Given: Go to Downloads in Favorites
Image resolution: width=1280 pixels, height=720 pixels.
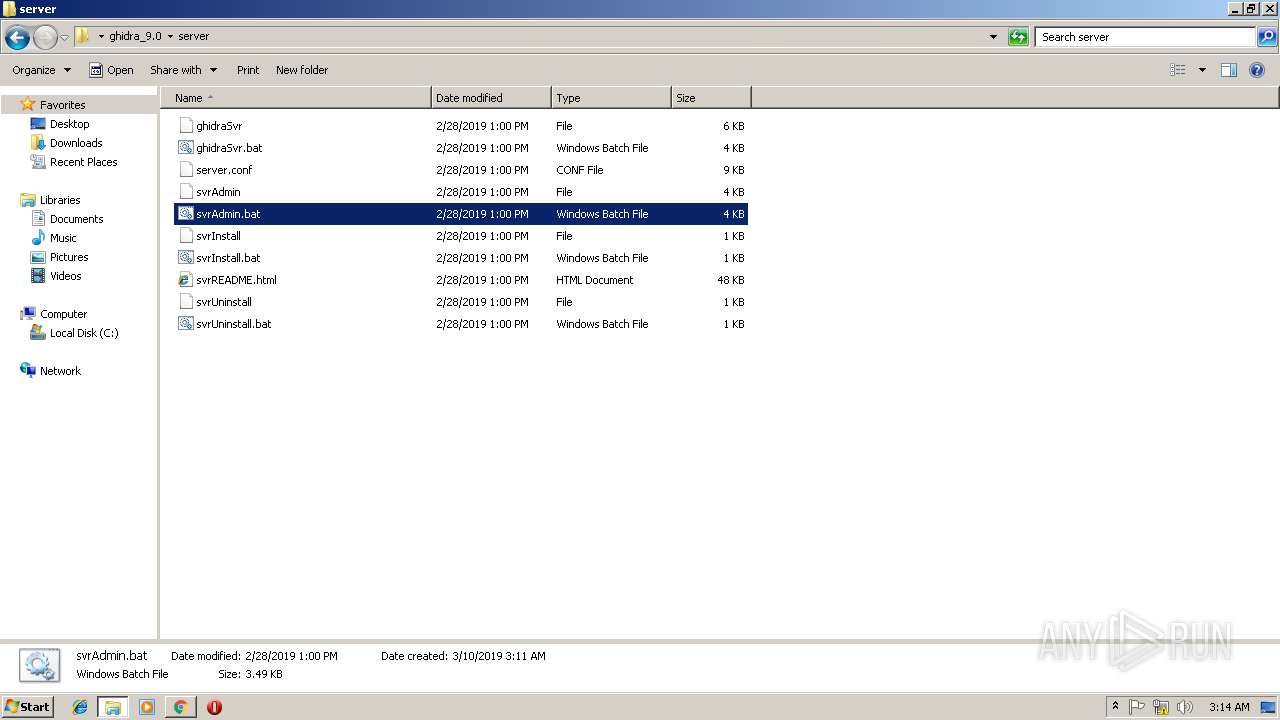Looking at the screenshot, I should pyautogui.click(x=76, y=143).
